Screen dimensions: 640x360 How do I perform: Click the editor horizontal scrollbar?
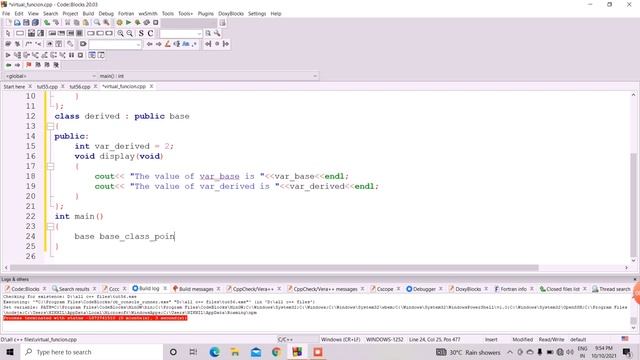(x=274, y=268)
